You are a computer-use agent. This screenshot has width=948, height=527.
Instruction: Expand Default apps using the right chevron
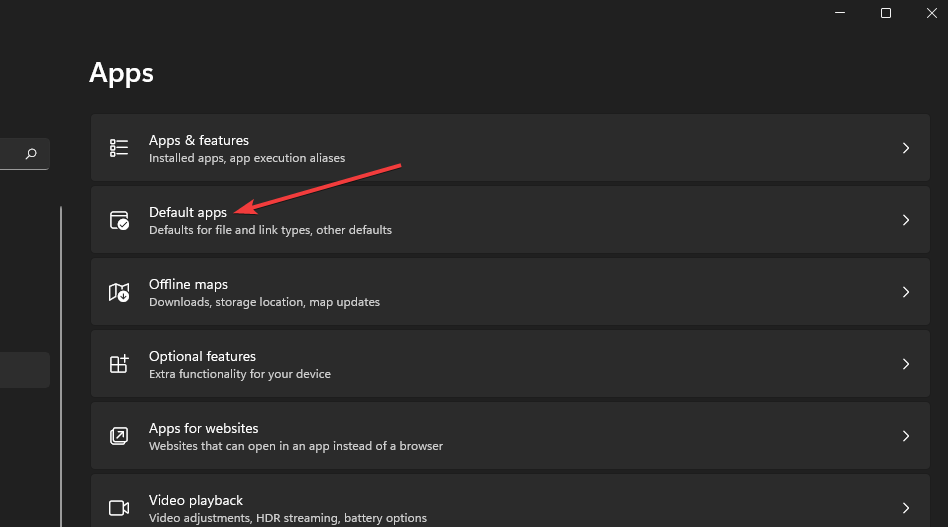tap(905, 220)
